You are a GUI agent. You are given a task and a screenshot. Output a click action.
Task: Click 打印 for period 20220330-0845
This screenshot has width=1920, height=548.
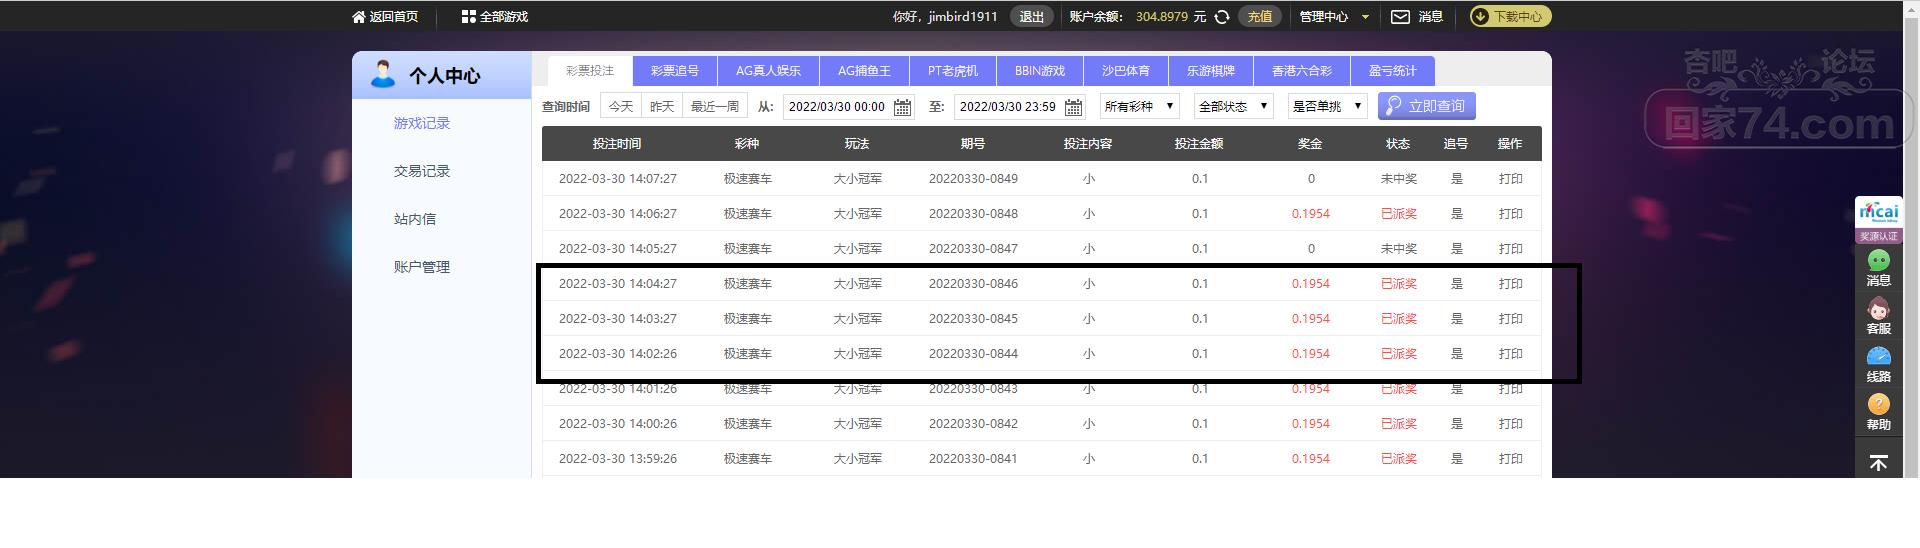[1510, 319]
